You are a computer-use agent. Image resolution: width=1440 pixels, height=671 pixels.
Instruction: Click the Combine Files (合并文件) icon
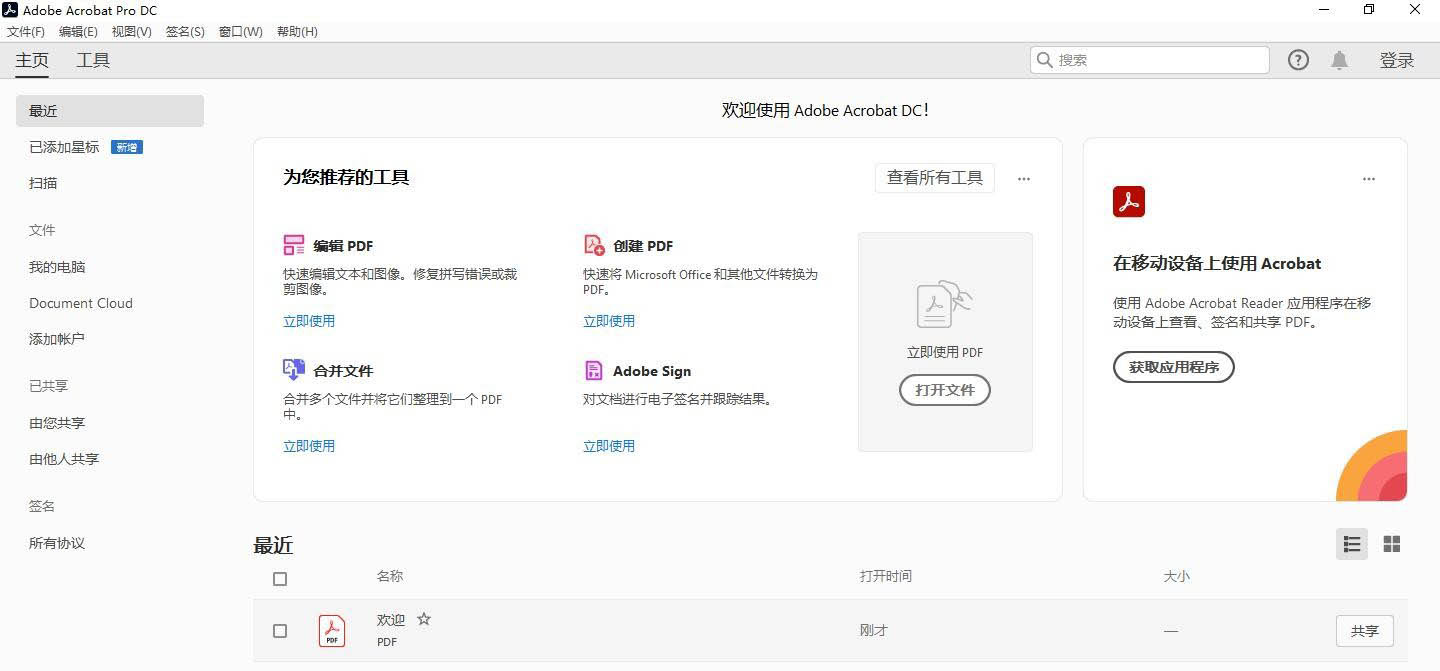(293, 370)
